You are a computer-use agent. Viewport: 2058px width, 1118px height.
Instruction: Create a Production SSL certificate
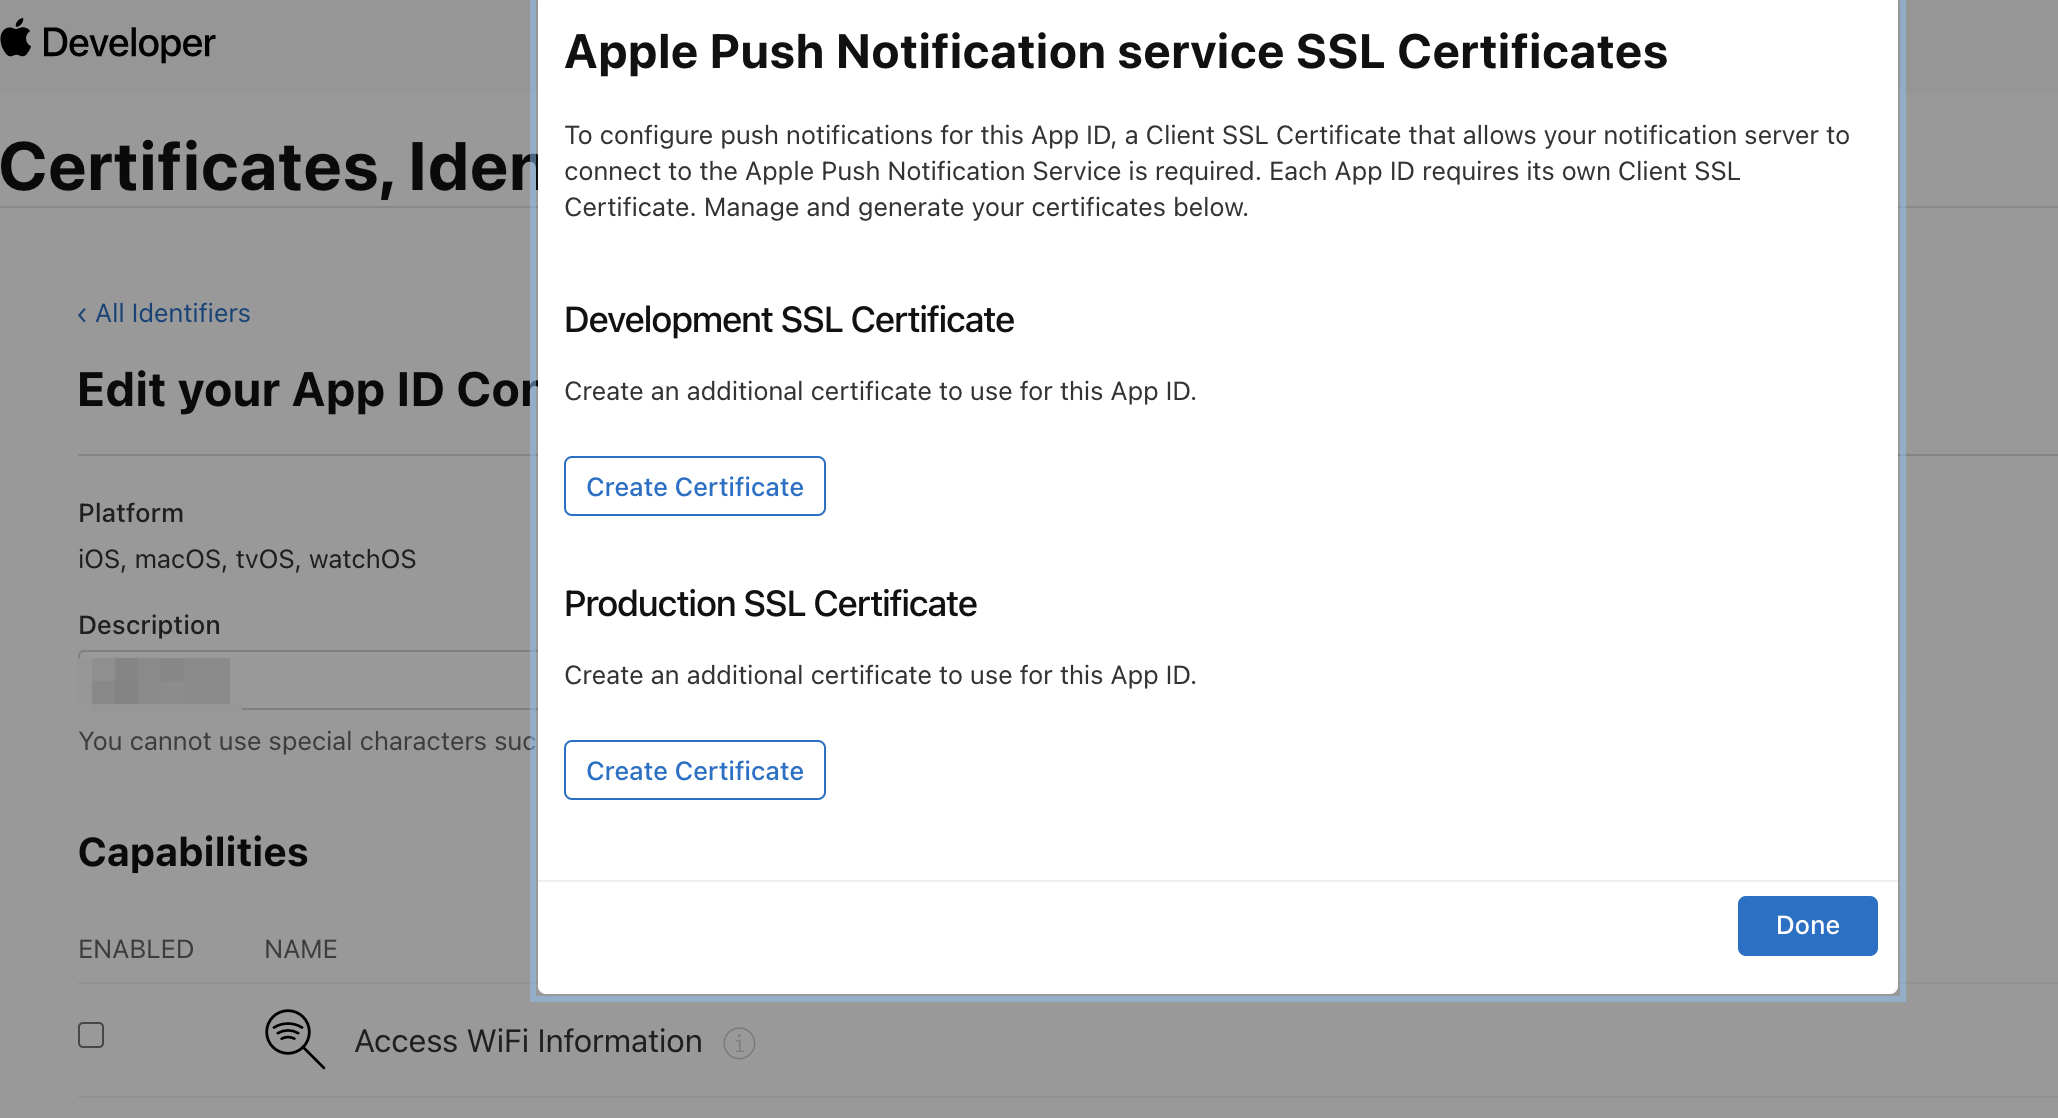tap(694, 770)
